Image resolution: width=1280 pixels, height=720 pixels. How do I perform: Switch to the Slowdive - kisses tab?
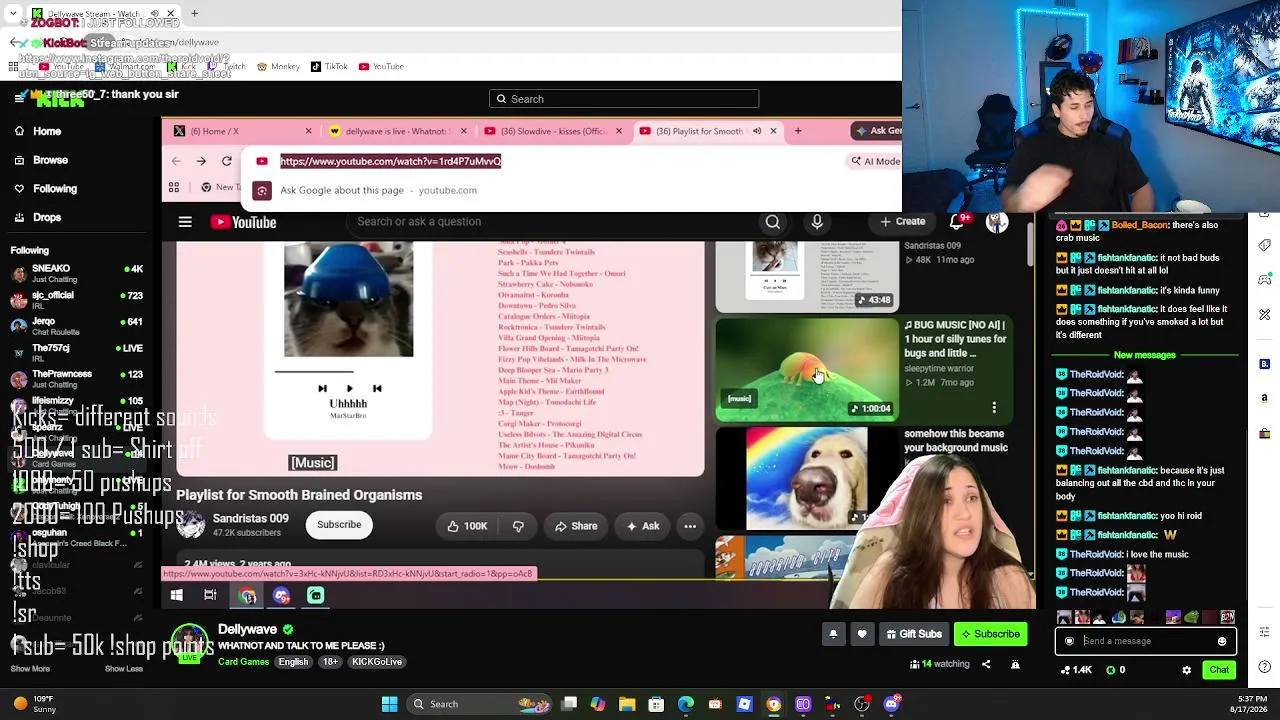(553, 131)
